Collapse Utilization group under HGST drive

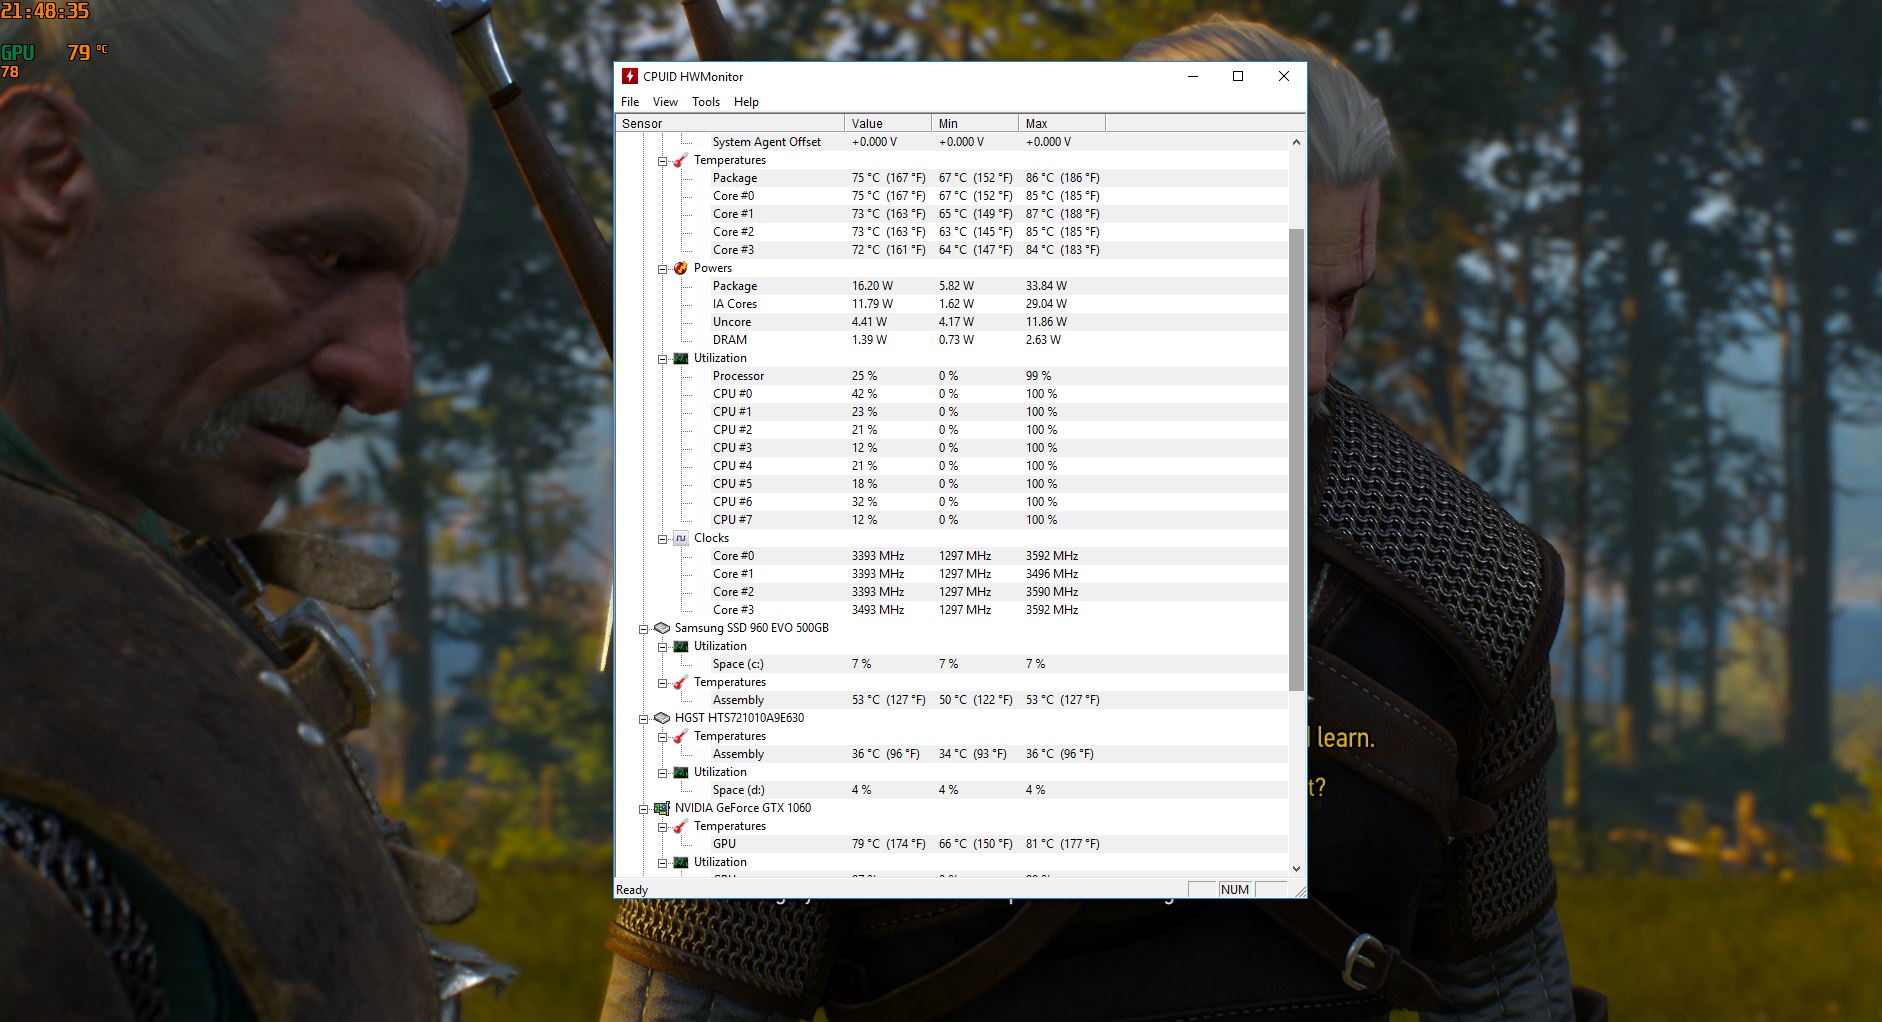coord(662,773)
